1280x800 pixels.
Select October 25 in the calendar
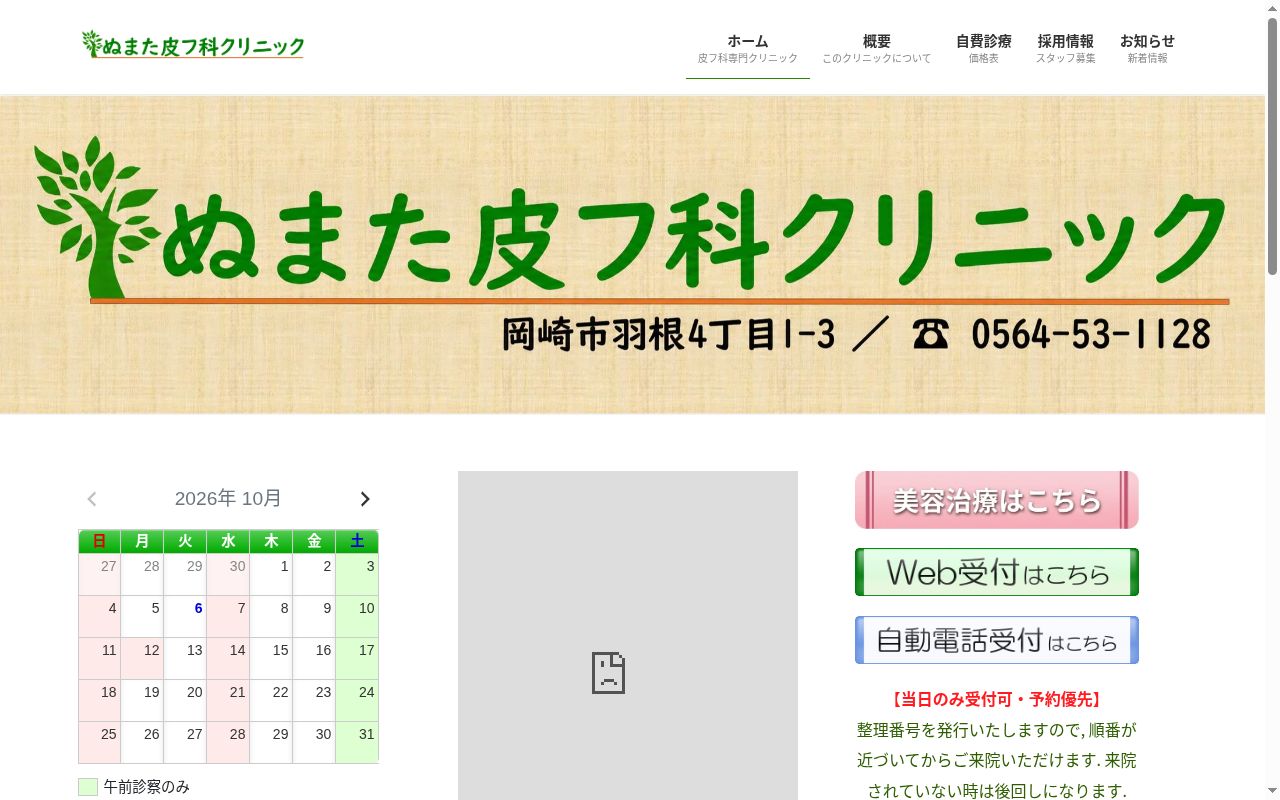pos(99,743)
